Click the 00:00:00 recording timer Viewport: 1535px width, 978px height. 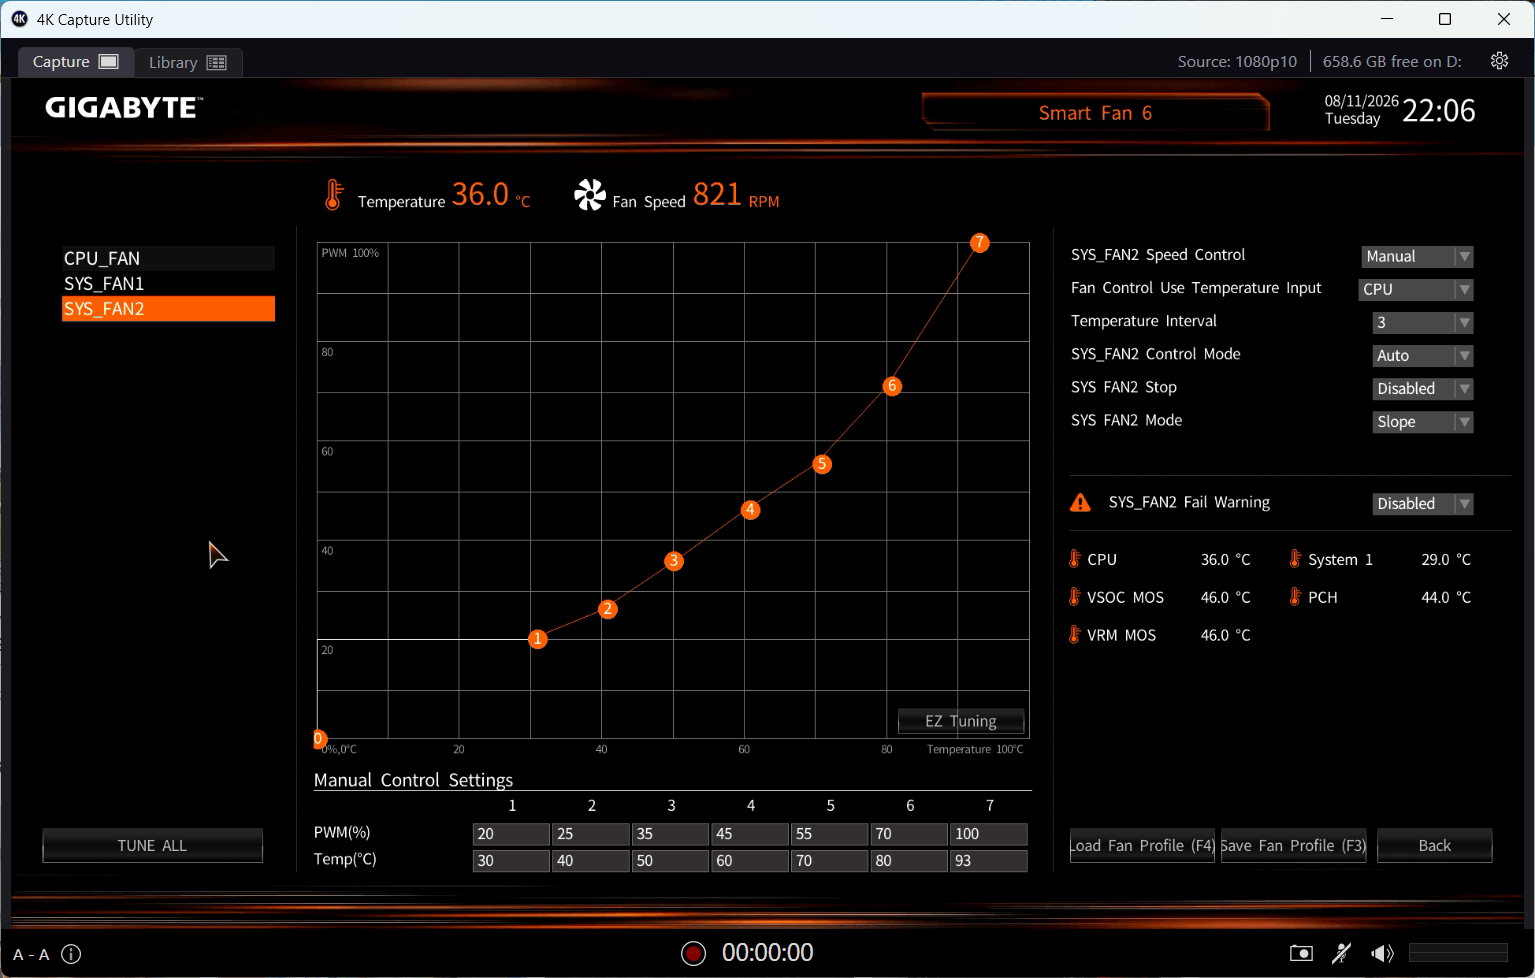(768, 953)
